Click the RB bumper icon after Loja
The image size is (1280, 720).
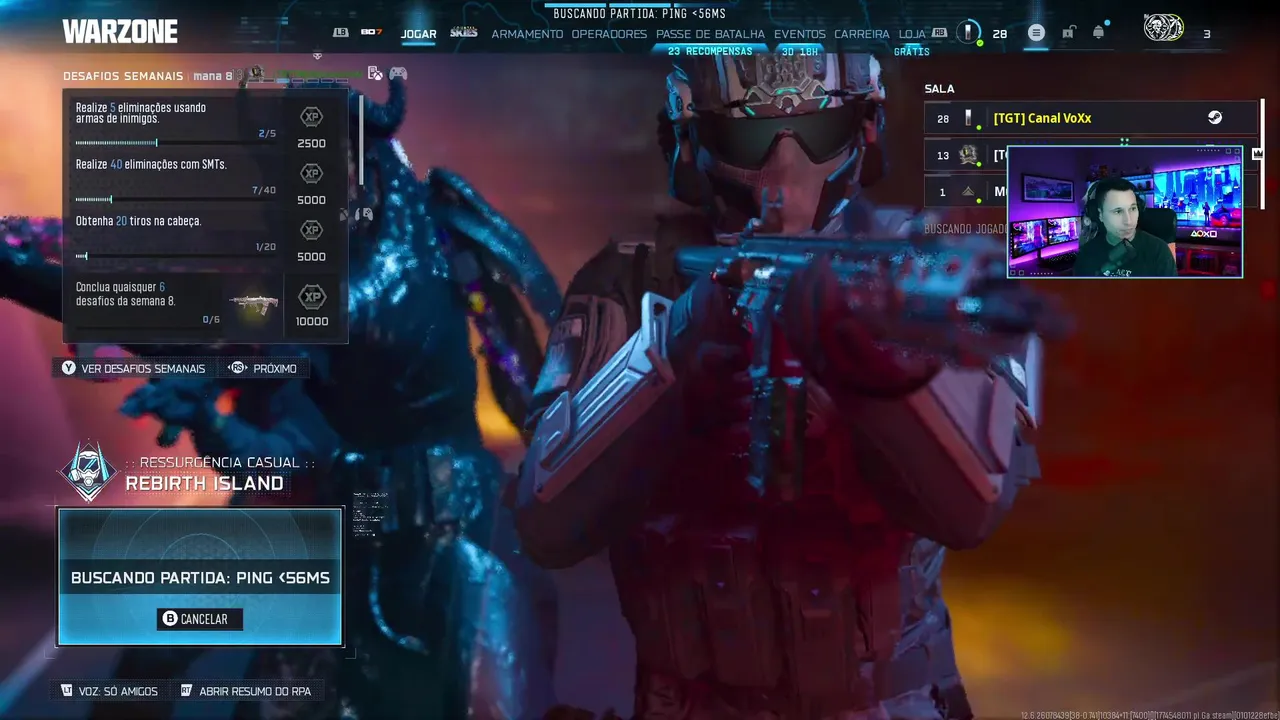click(x=939, y=33)
